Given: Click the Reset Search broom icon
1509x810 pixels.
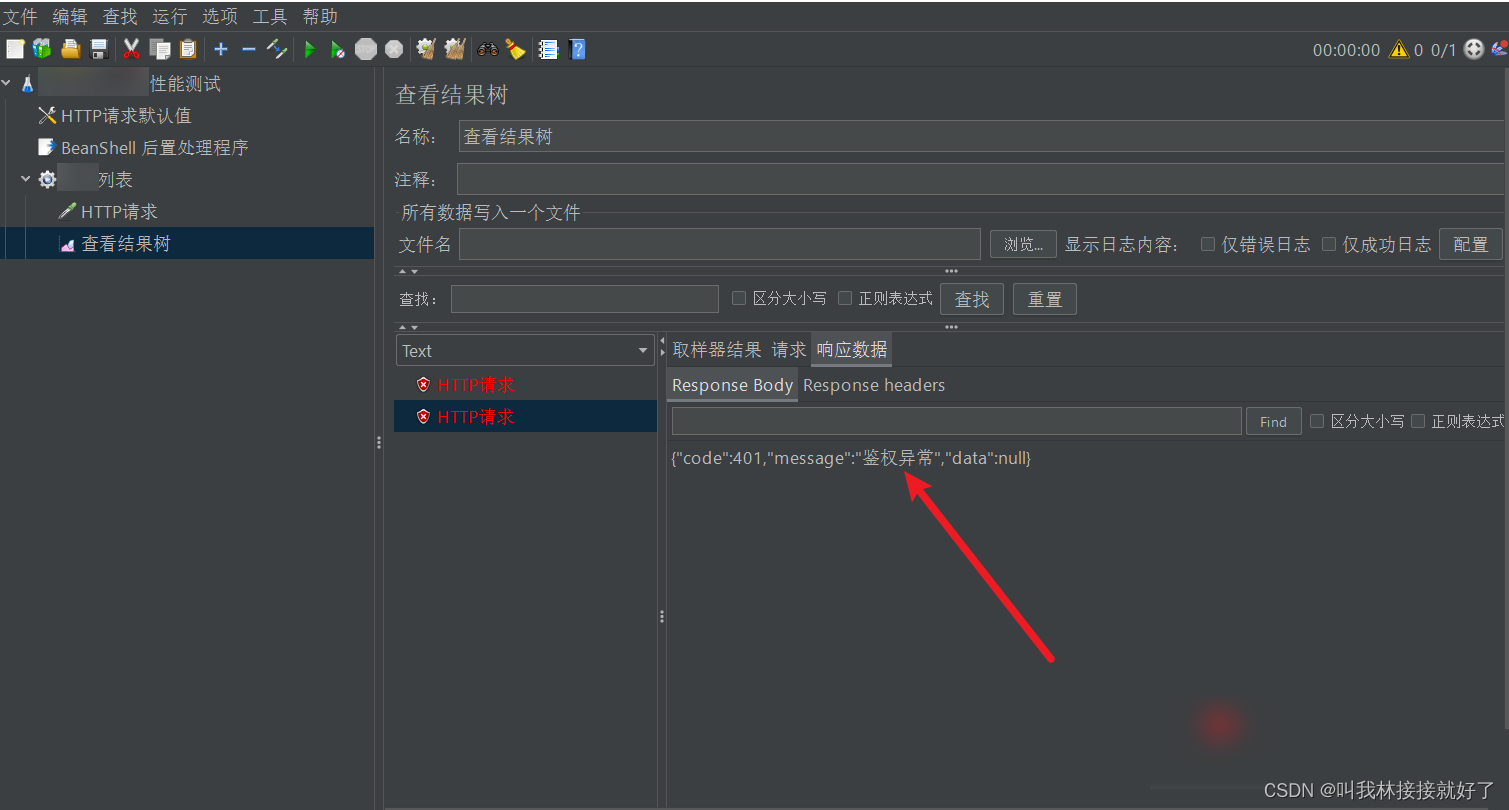Looking at the screenshot, I should pyautogui.click(x=516, y=49).
